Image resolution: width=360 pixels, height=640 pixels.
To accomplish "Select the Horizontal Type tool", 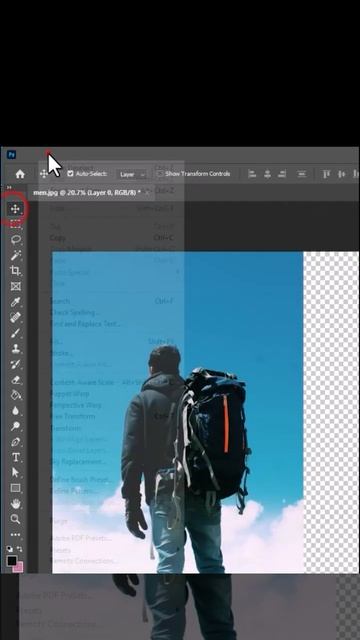I will pos(15,457).
